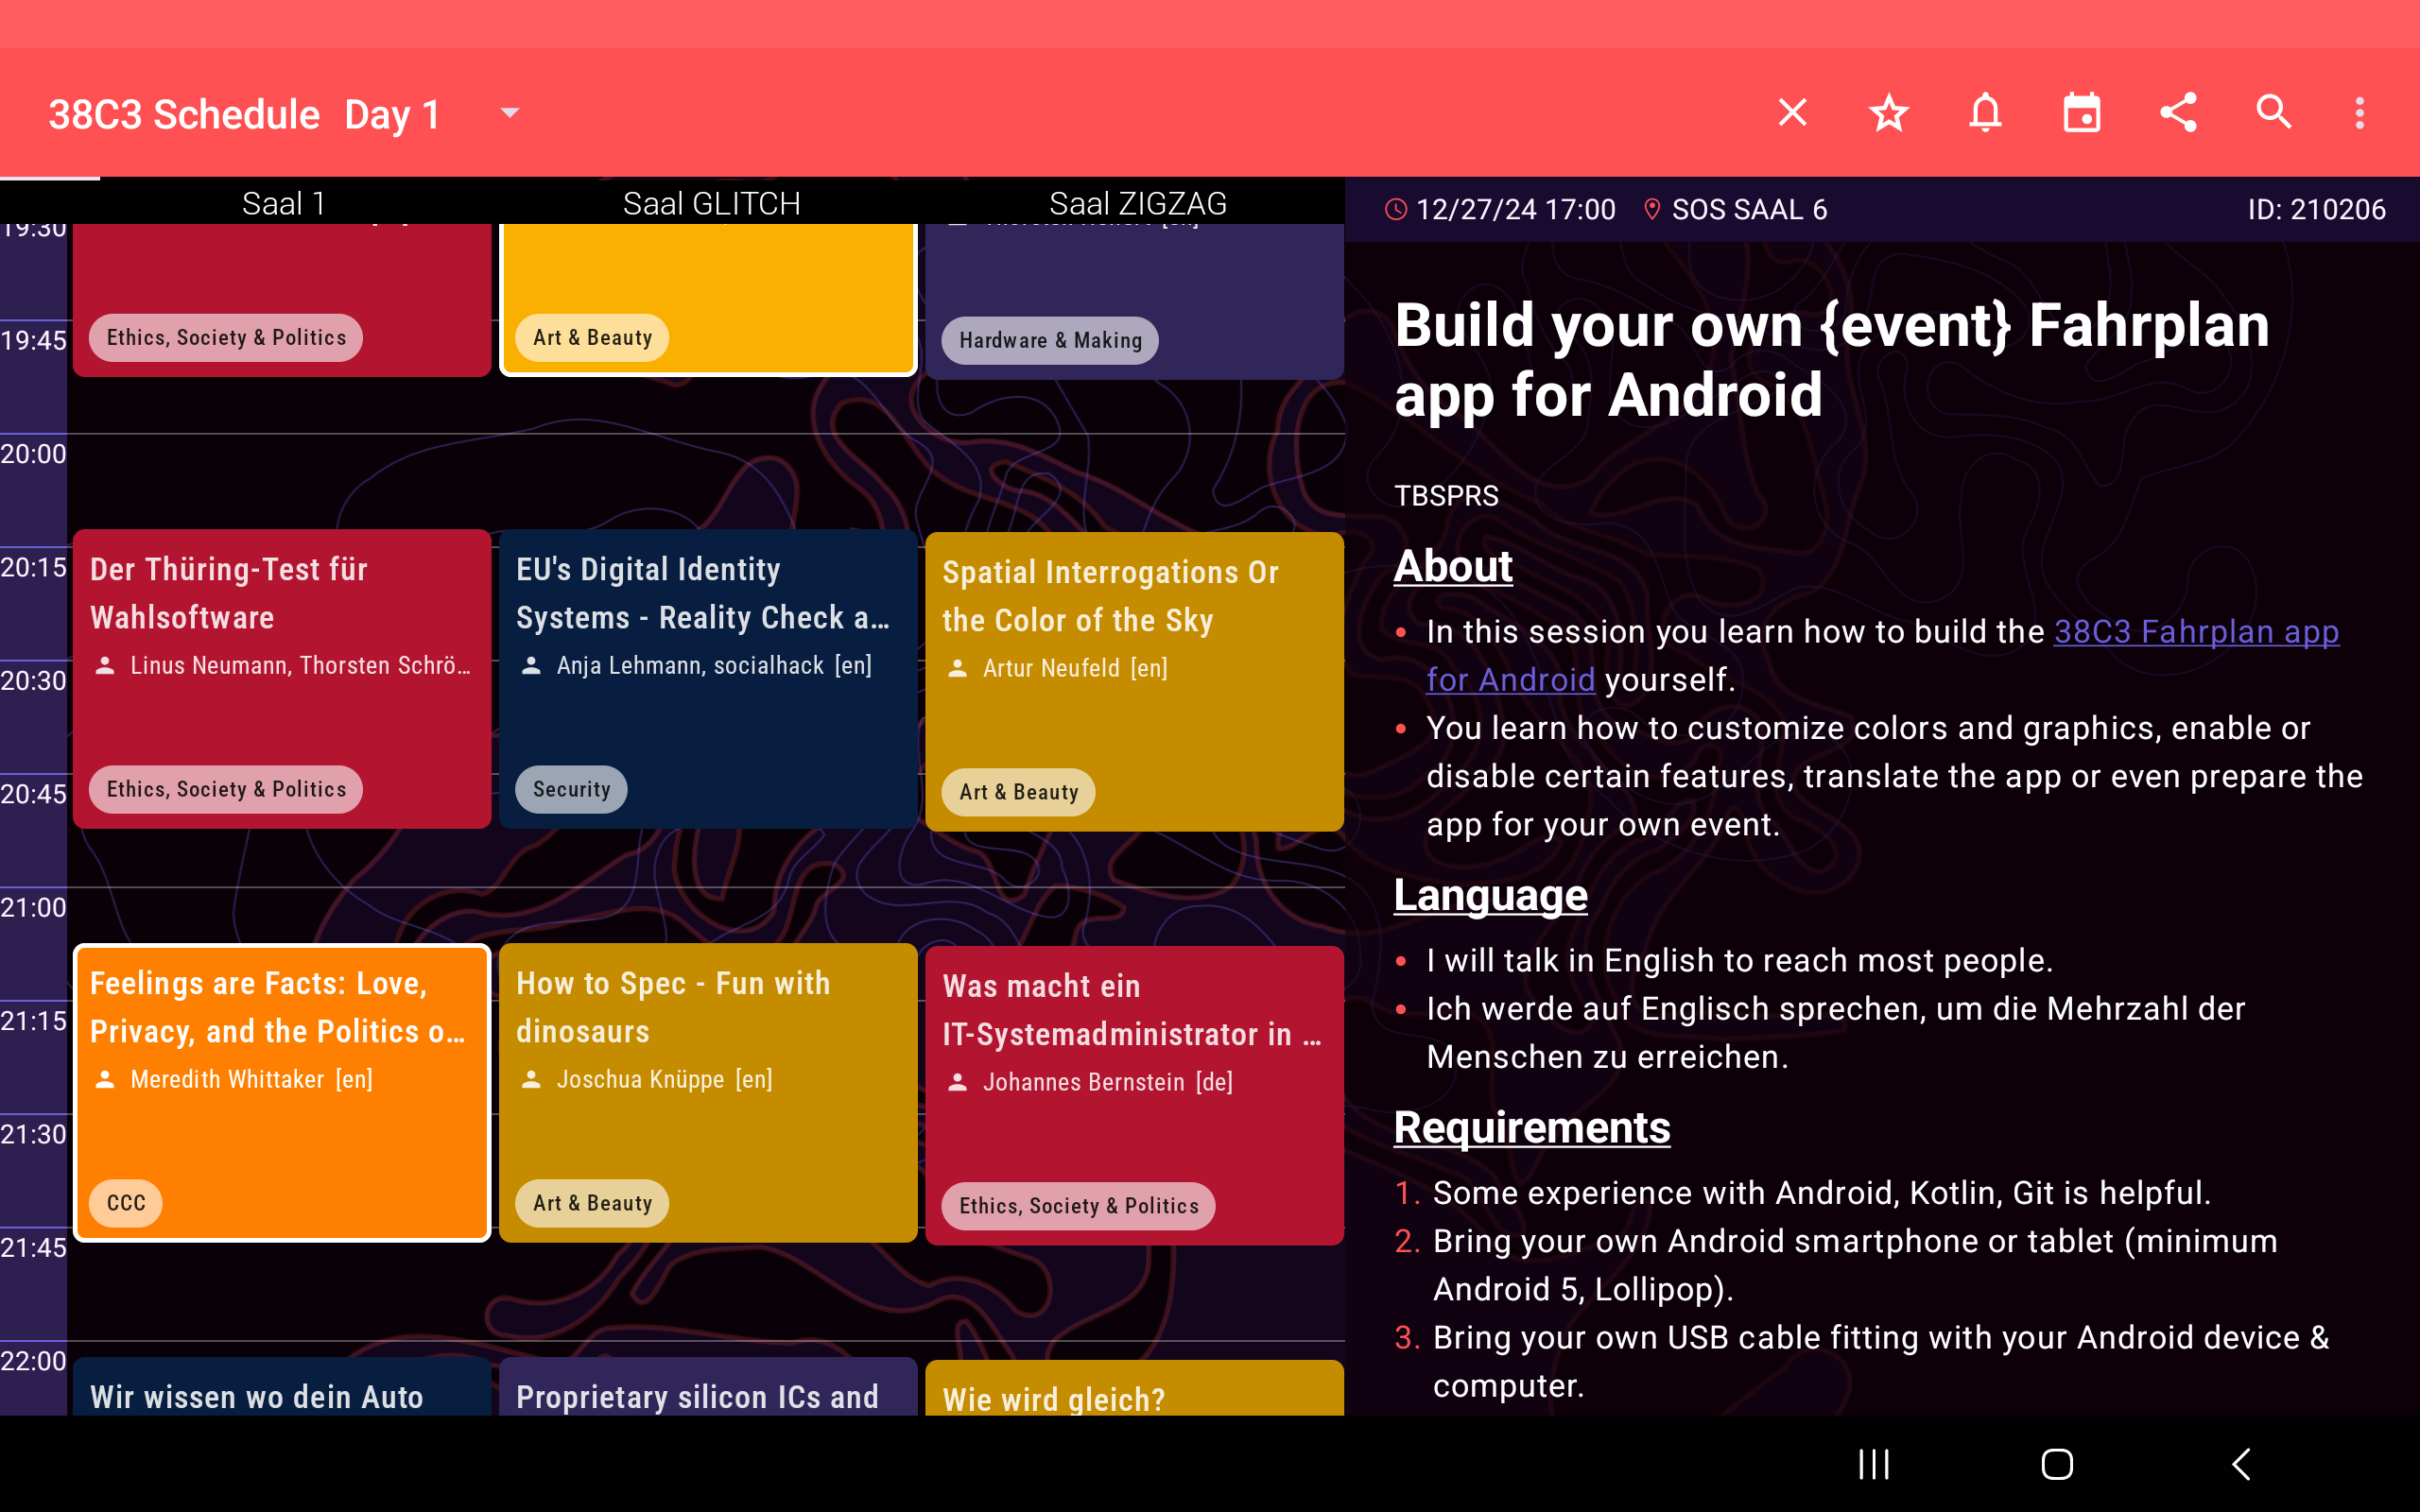
Task: Click Art & Beauty tag on Spatial Interrogations
Action: [1018, 792]
